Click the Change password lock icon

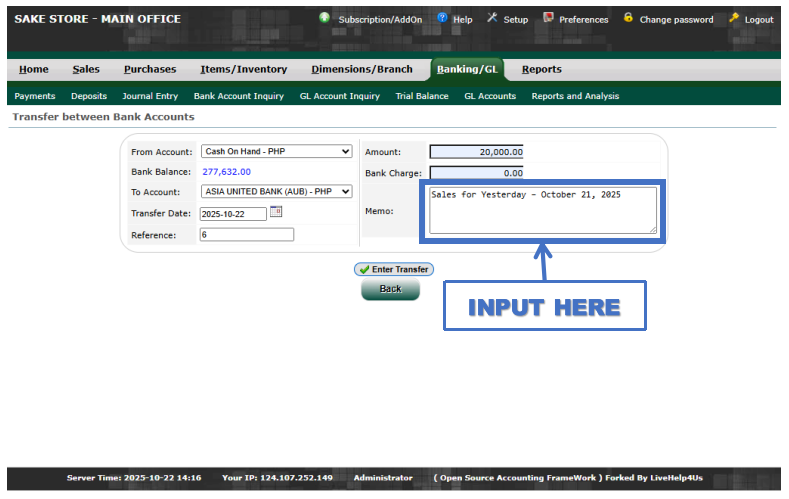point(628,18)
